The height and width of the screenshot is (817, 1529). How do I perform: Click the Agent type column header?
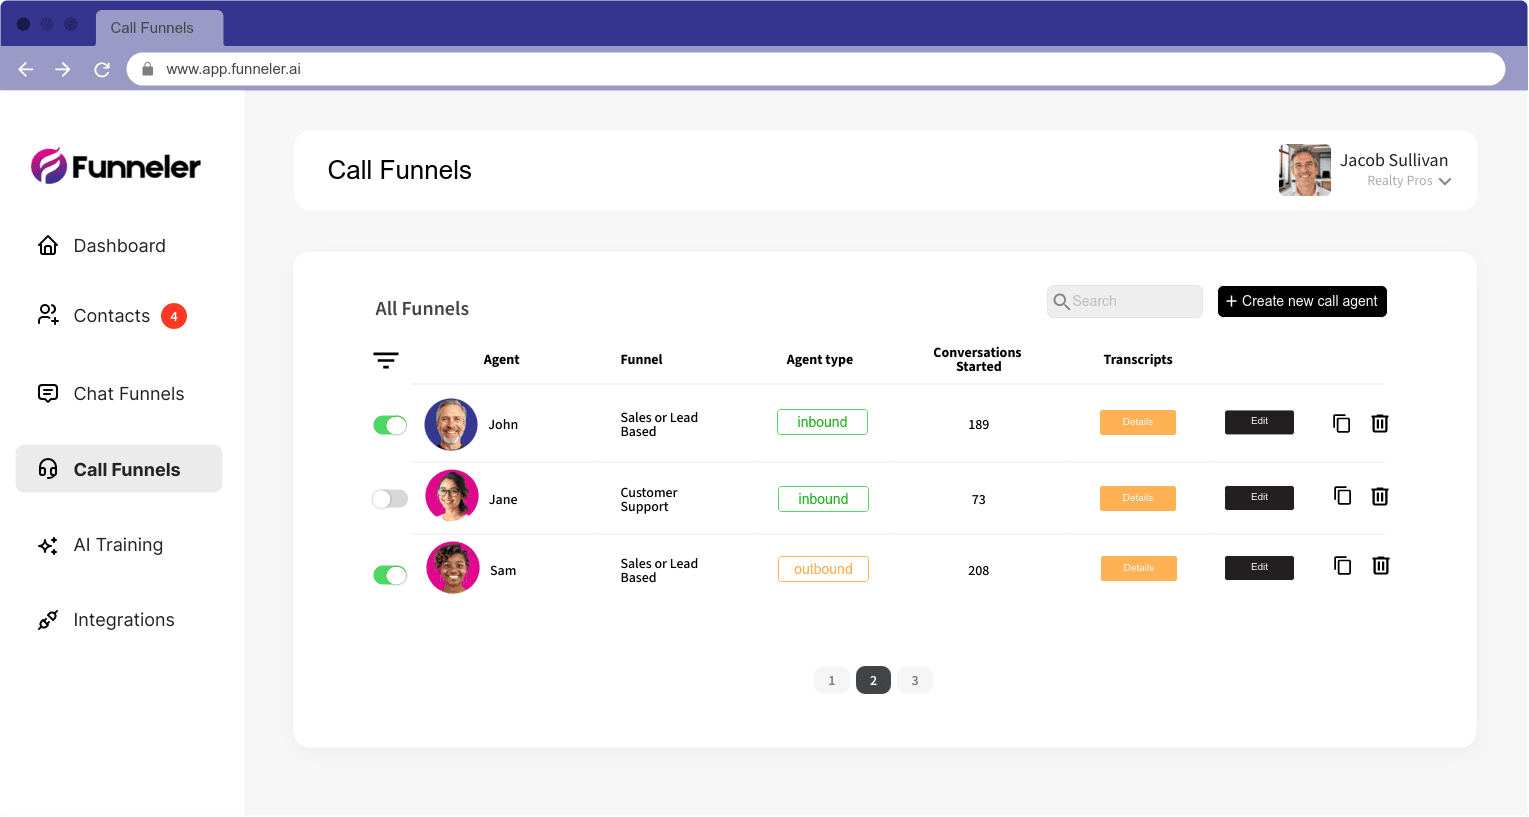click(819, 360)
